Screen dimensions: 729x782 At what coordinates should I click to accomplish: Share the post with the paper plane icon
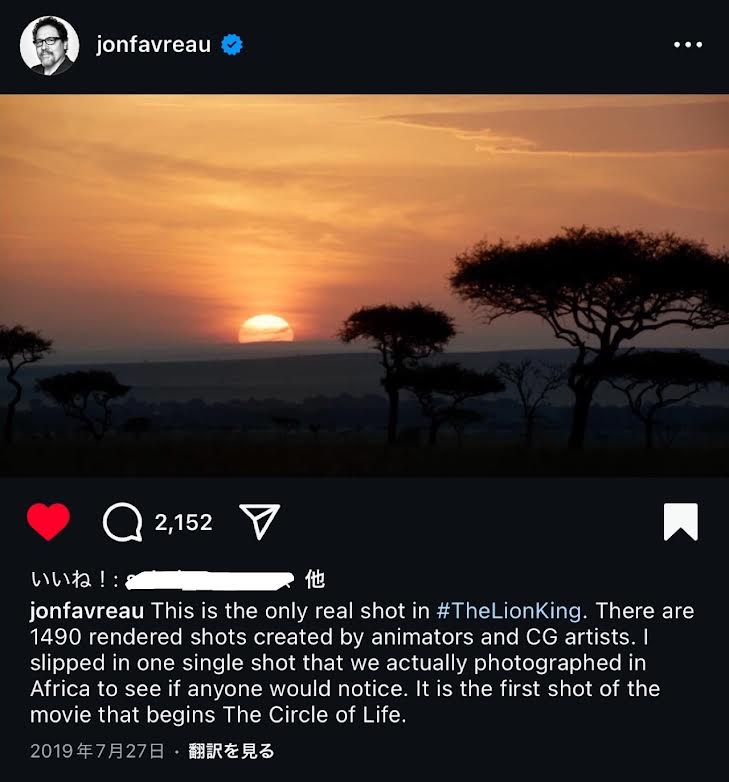[259, 522]
